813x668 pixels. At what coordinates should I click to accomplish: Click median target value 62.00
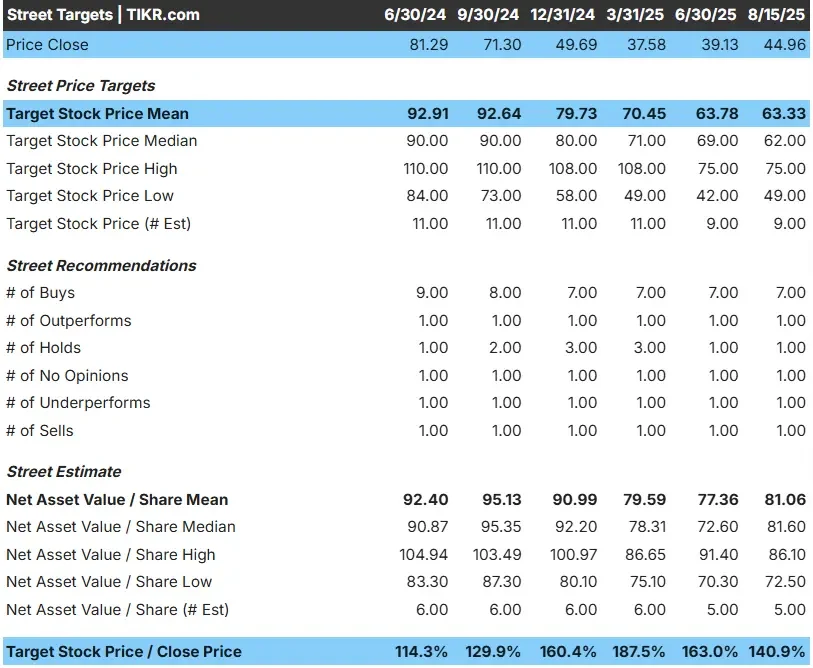785,141
